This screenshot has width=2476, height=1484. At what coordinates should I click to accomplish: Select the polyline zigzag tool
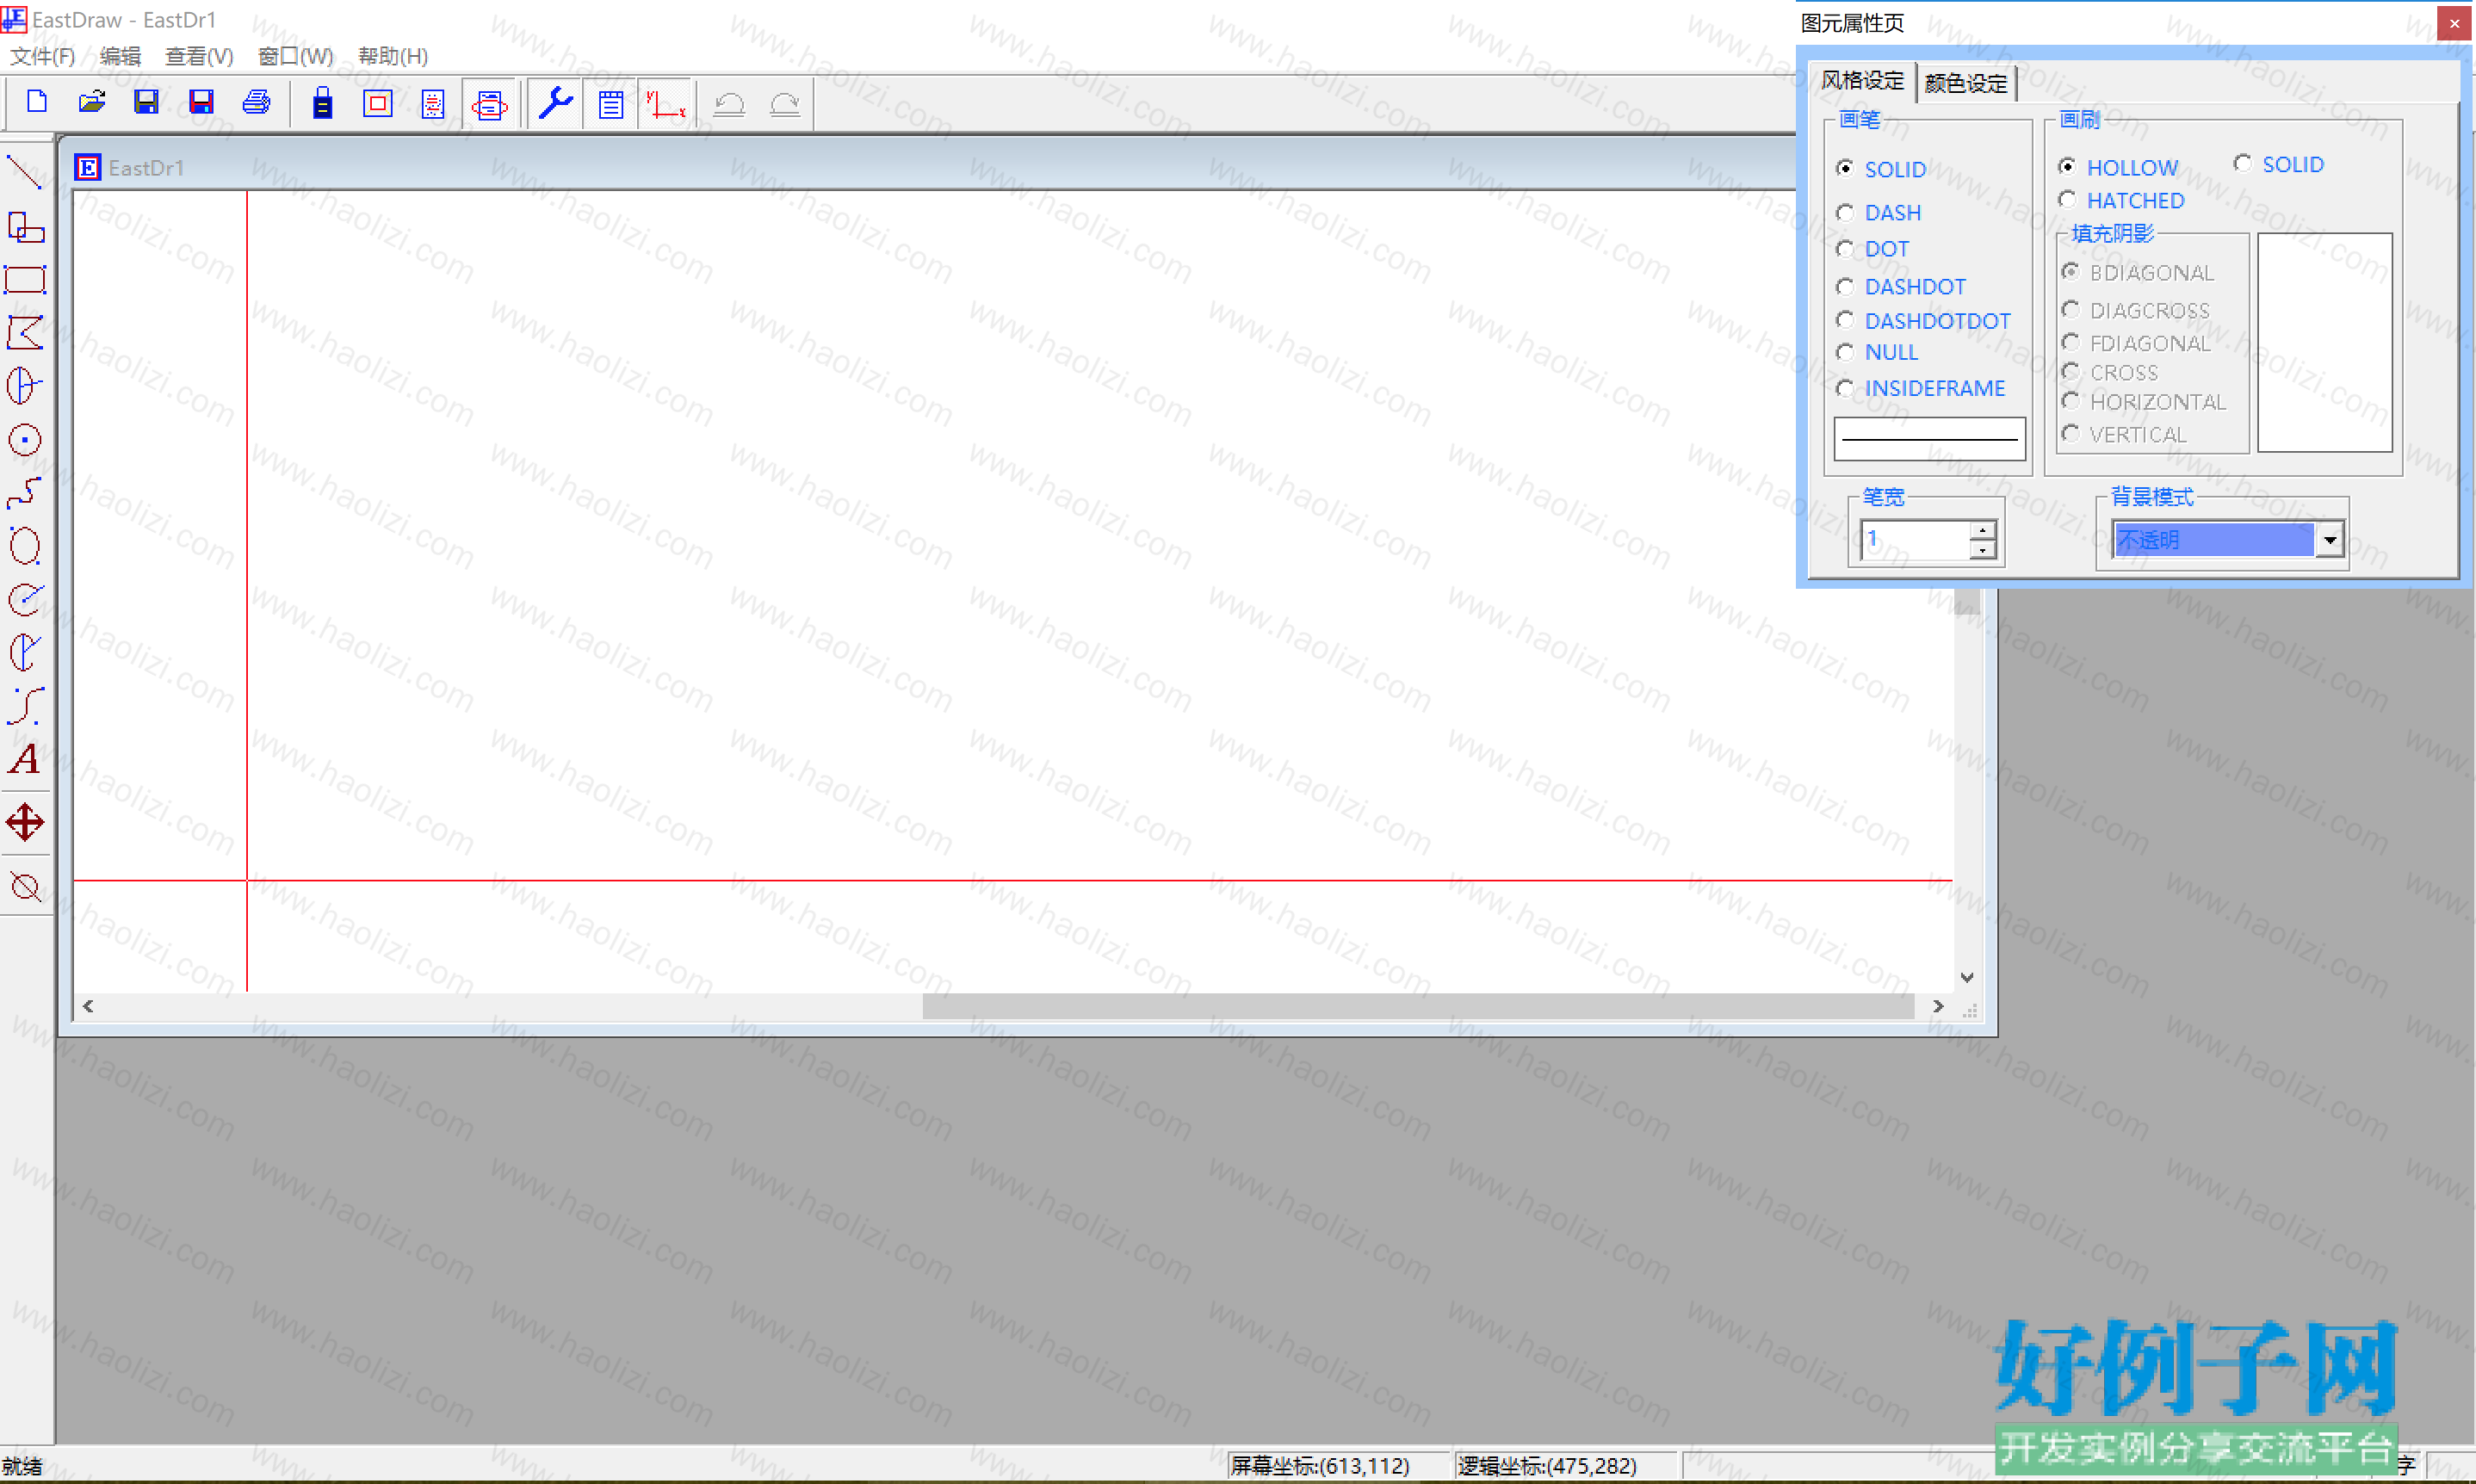pyautogui.click(x=25, y=492)
